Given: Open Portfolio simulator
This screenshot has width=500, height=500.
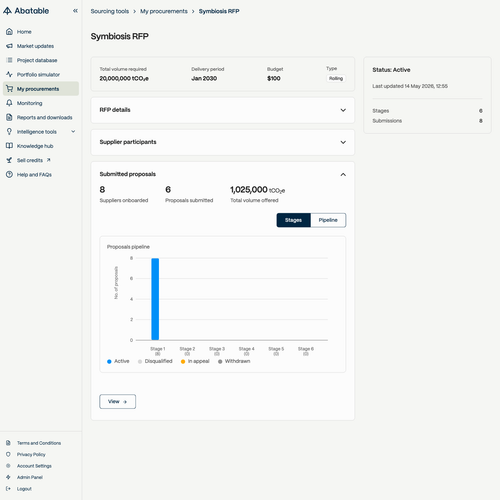Looking at the screenshot, I should pos(41,74).
